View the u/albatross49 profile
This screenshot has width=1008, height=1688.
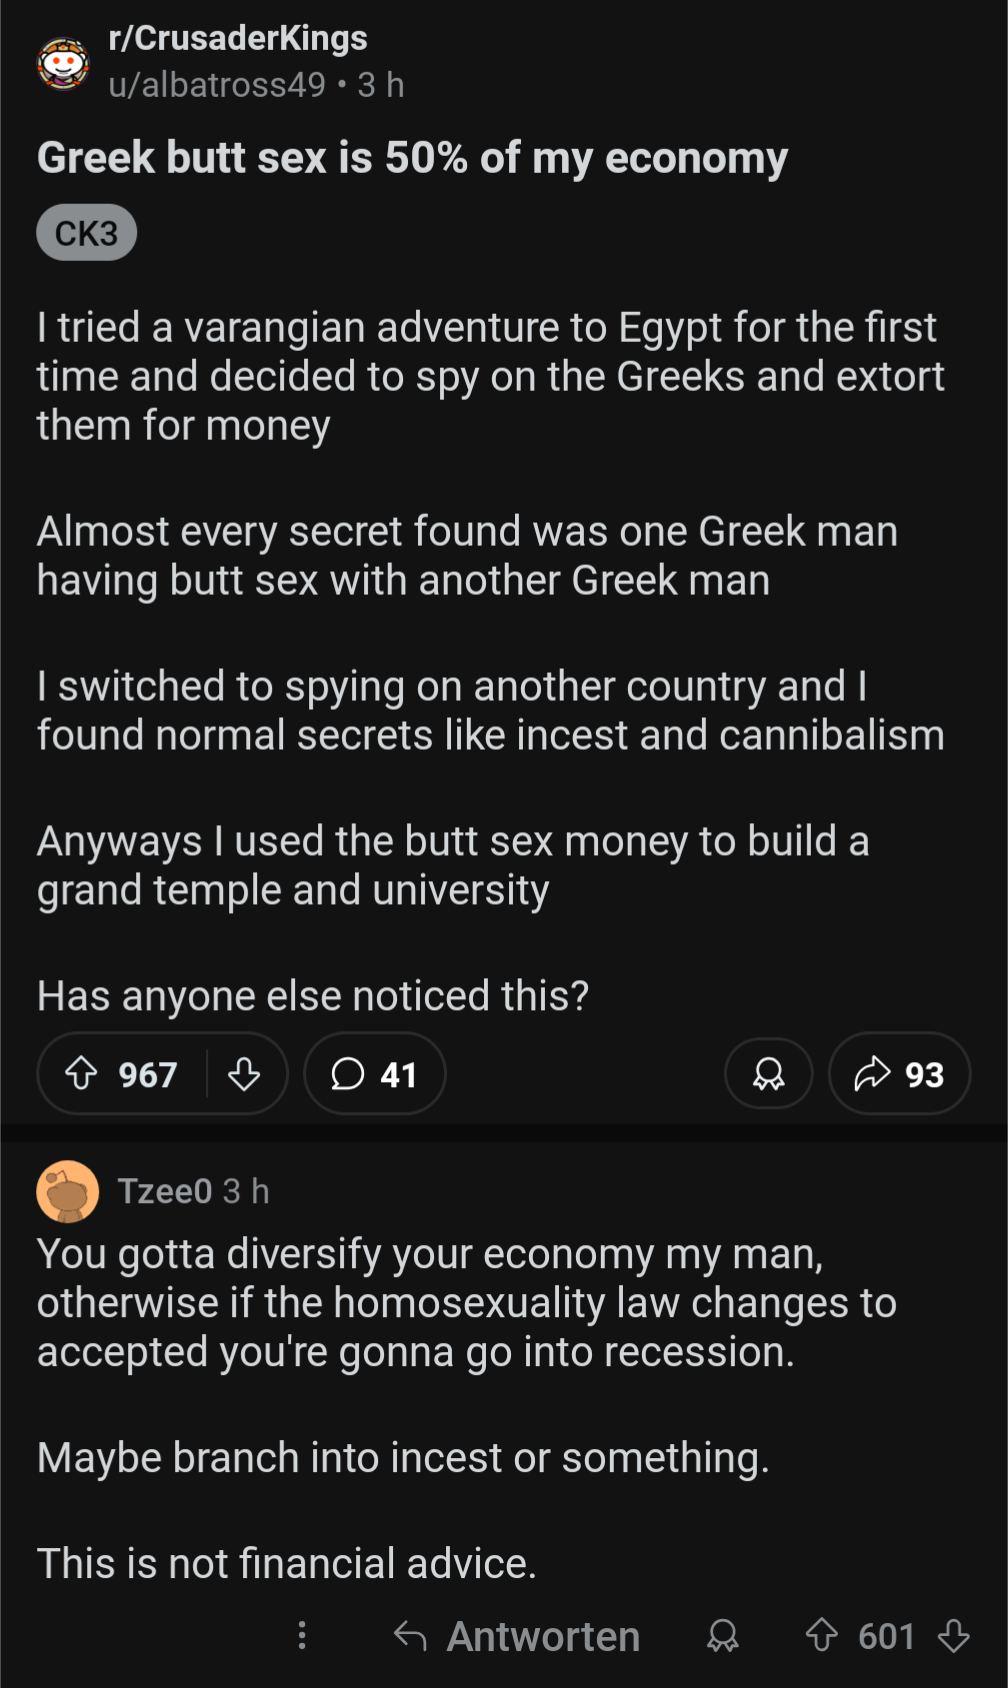click(x=217, y=85)
